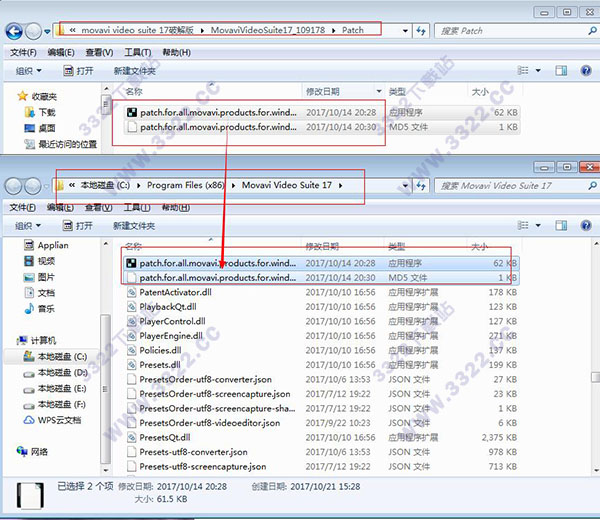Open 工具(T) menu in Patch window
Viewport: 600px width, 520px height.
coord(138,52)
